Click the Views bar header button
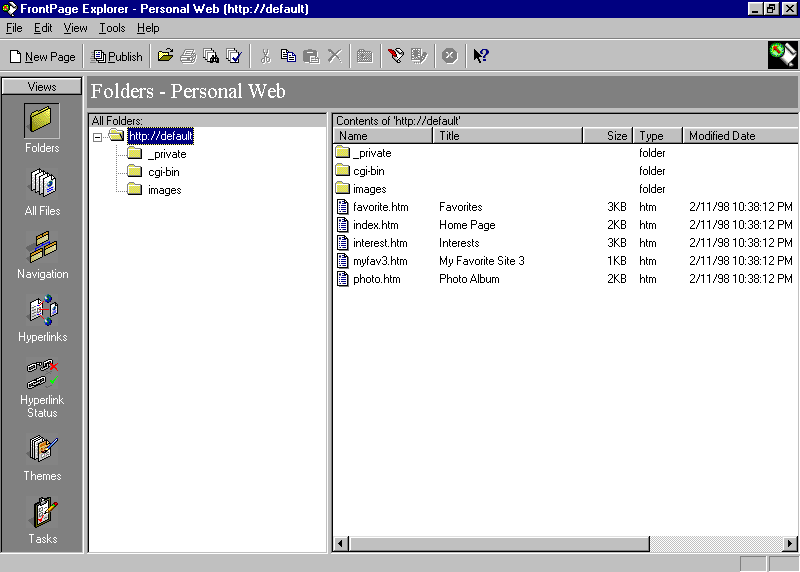This screenshot has height=572, width=800. 42,86
